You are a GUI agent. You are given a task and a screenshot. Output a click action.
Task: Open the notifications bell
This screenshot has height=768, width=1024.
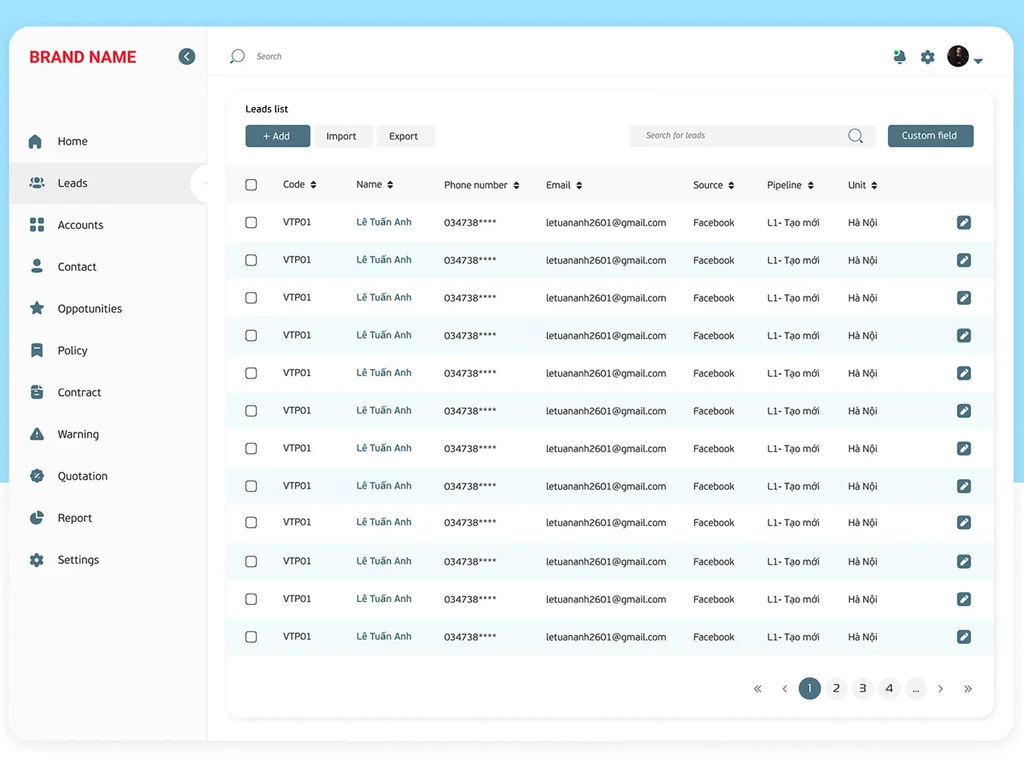pyautogui.click(x=899, y=57)
